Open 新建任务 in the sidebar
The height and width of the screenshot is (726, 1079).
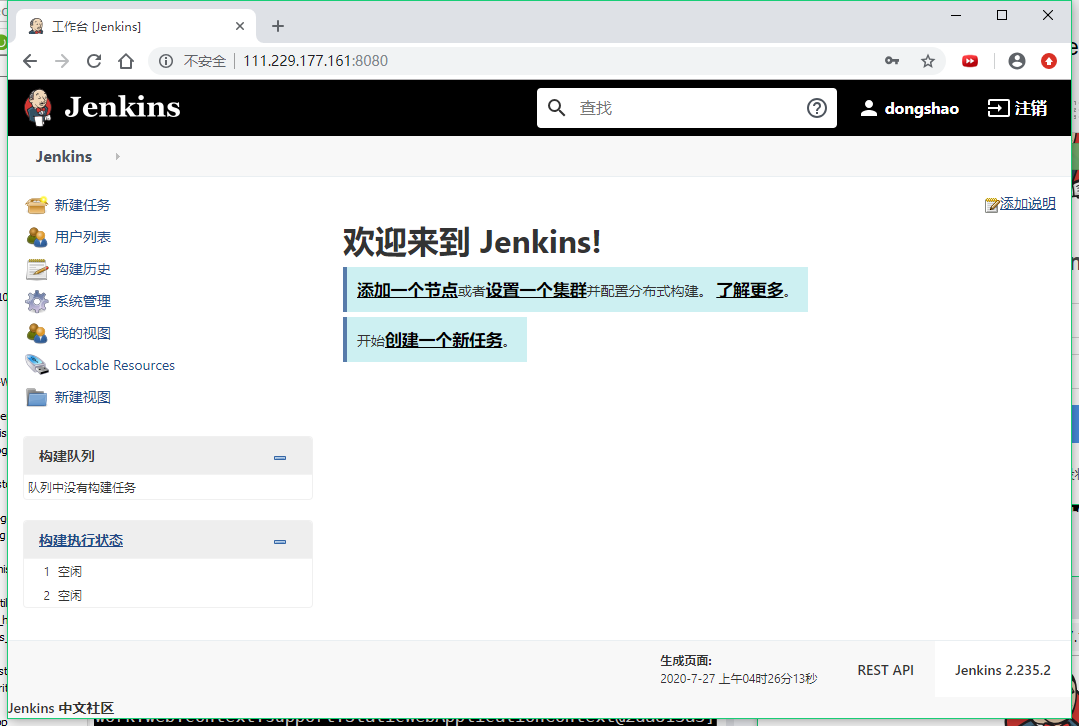(x=83, y=205)
